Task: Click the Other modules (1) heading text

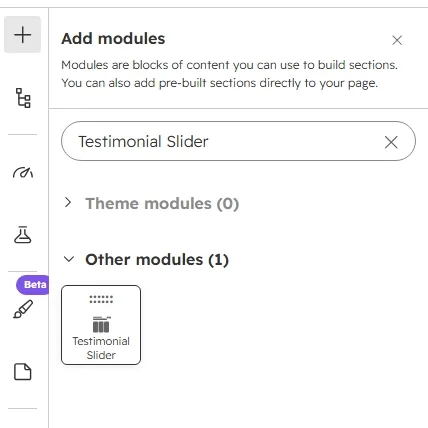Action: [x=157, y=260]
